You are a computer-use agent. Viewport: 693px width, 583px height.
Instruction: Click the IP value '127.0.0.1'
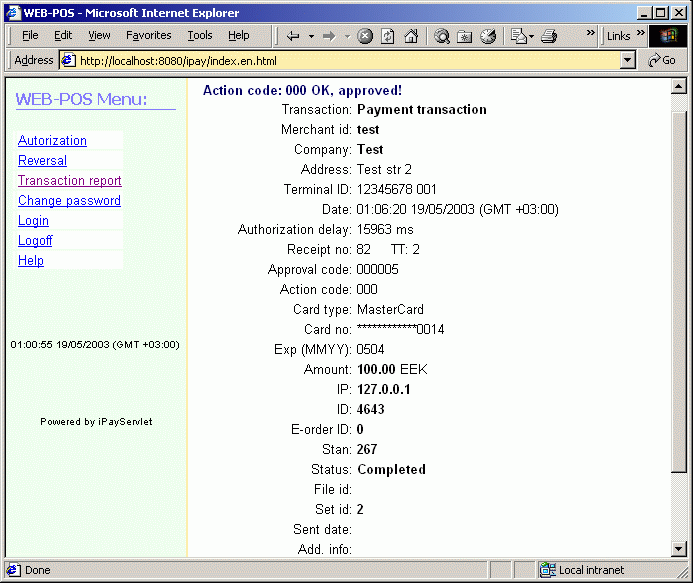click(384, 389)
